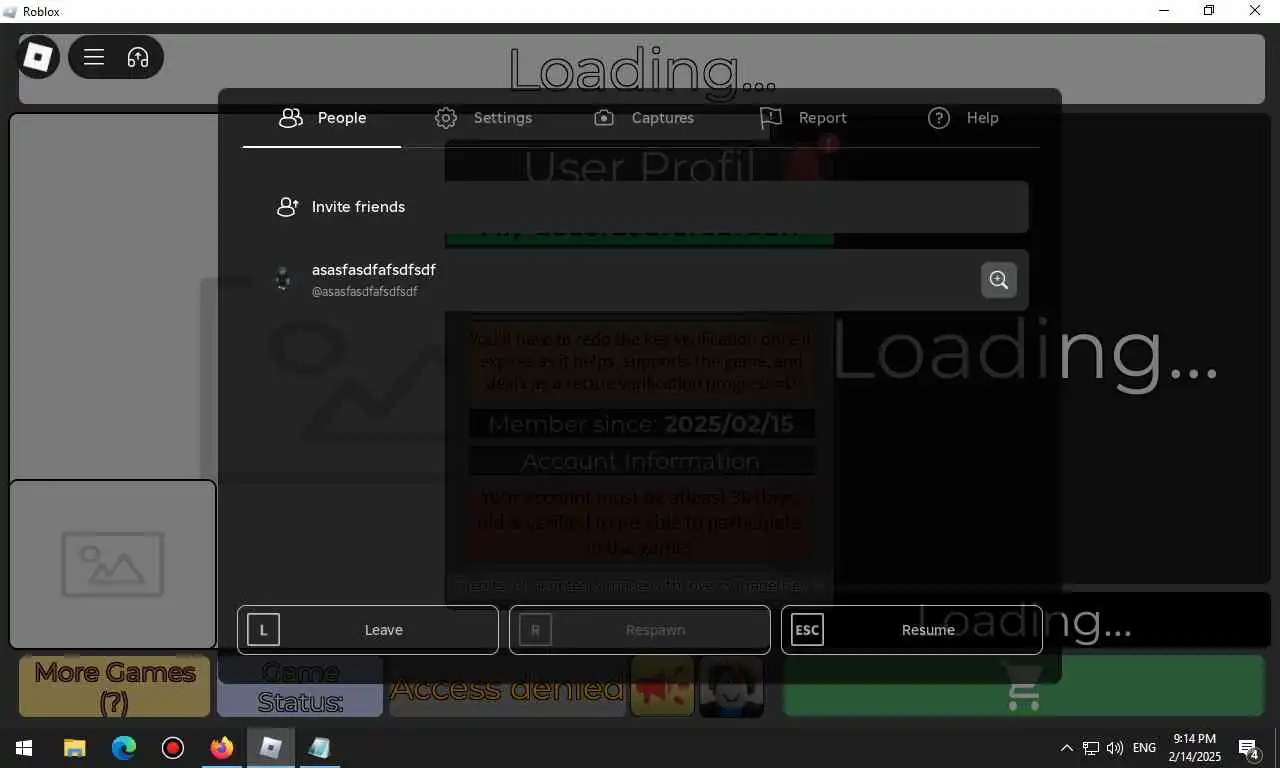The width and height of the screenshot is (1280, 768).
Task: Click the network tray icon
Action: coord(1091,748)
